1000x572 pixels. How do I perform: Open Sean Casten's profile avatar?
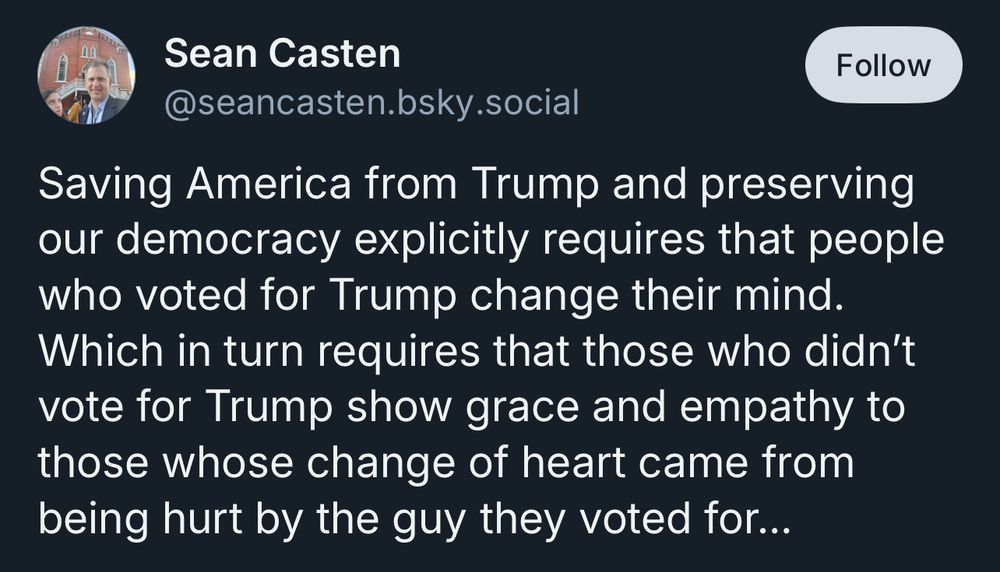tap(86, 75)
